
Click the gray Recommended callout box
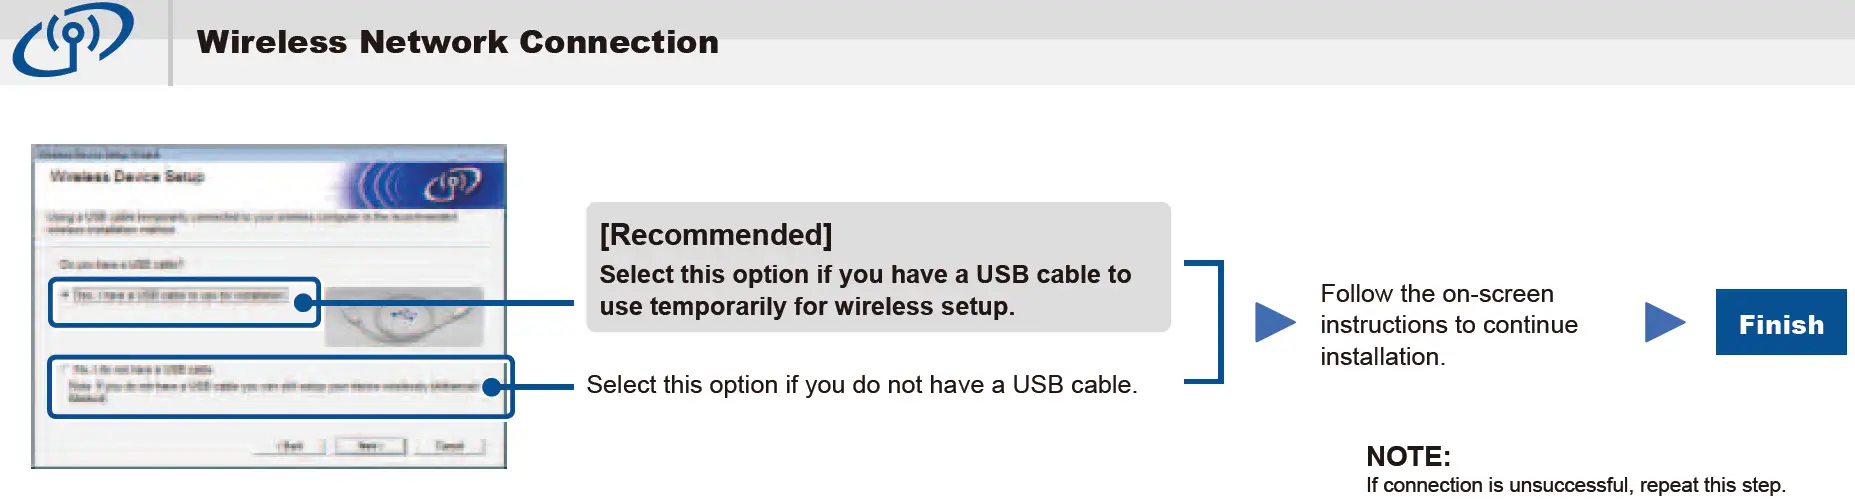(877, 267)
